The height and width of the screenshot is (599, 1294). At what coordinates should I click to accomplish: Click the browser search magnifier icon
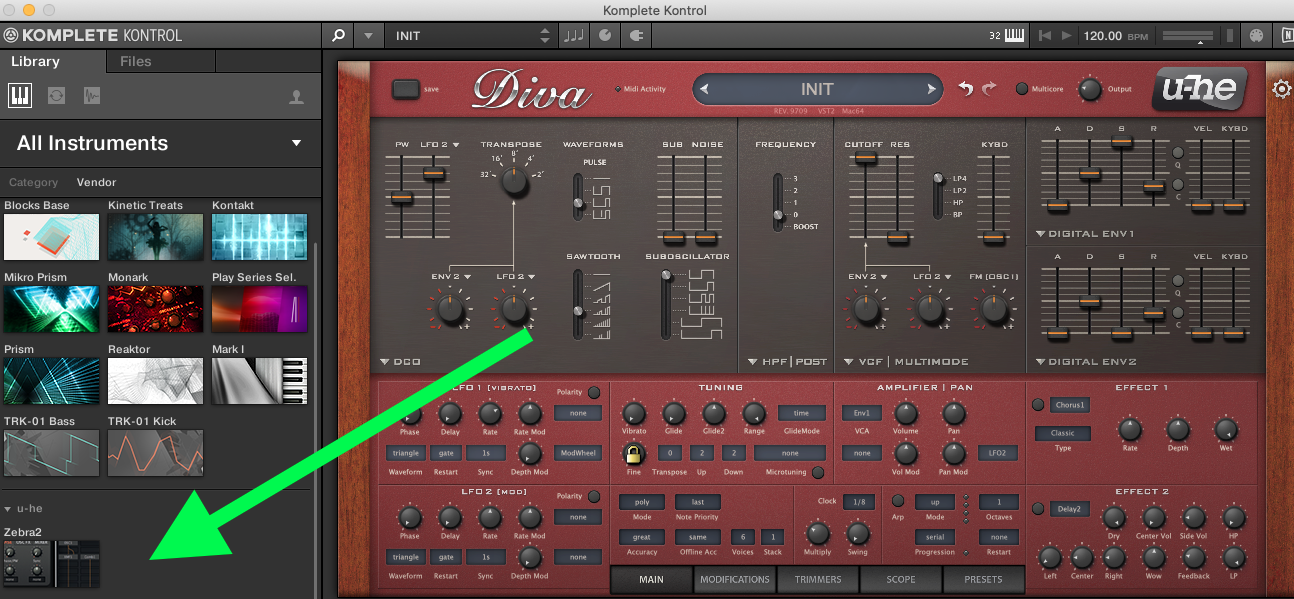[338, 35]
